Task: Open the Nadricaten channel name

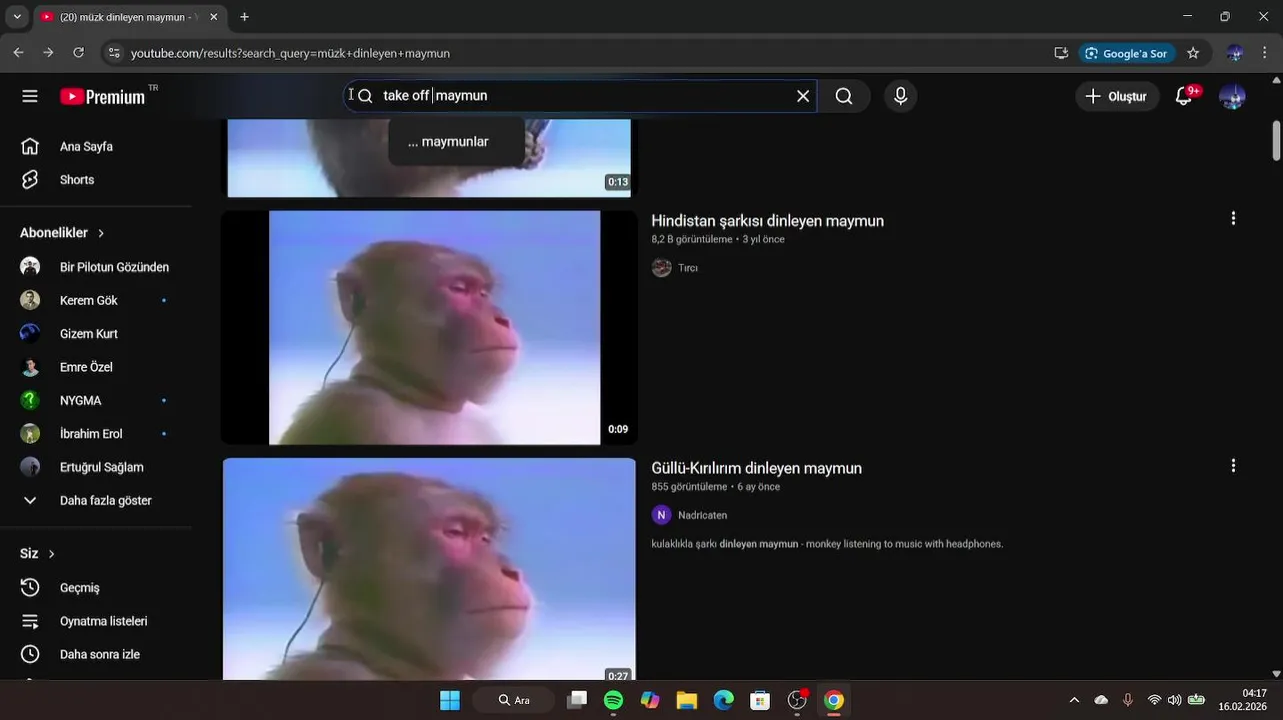Action: (x=702, y=515)
